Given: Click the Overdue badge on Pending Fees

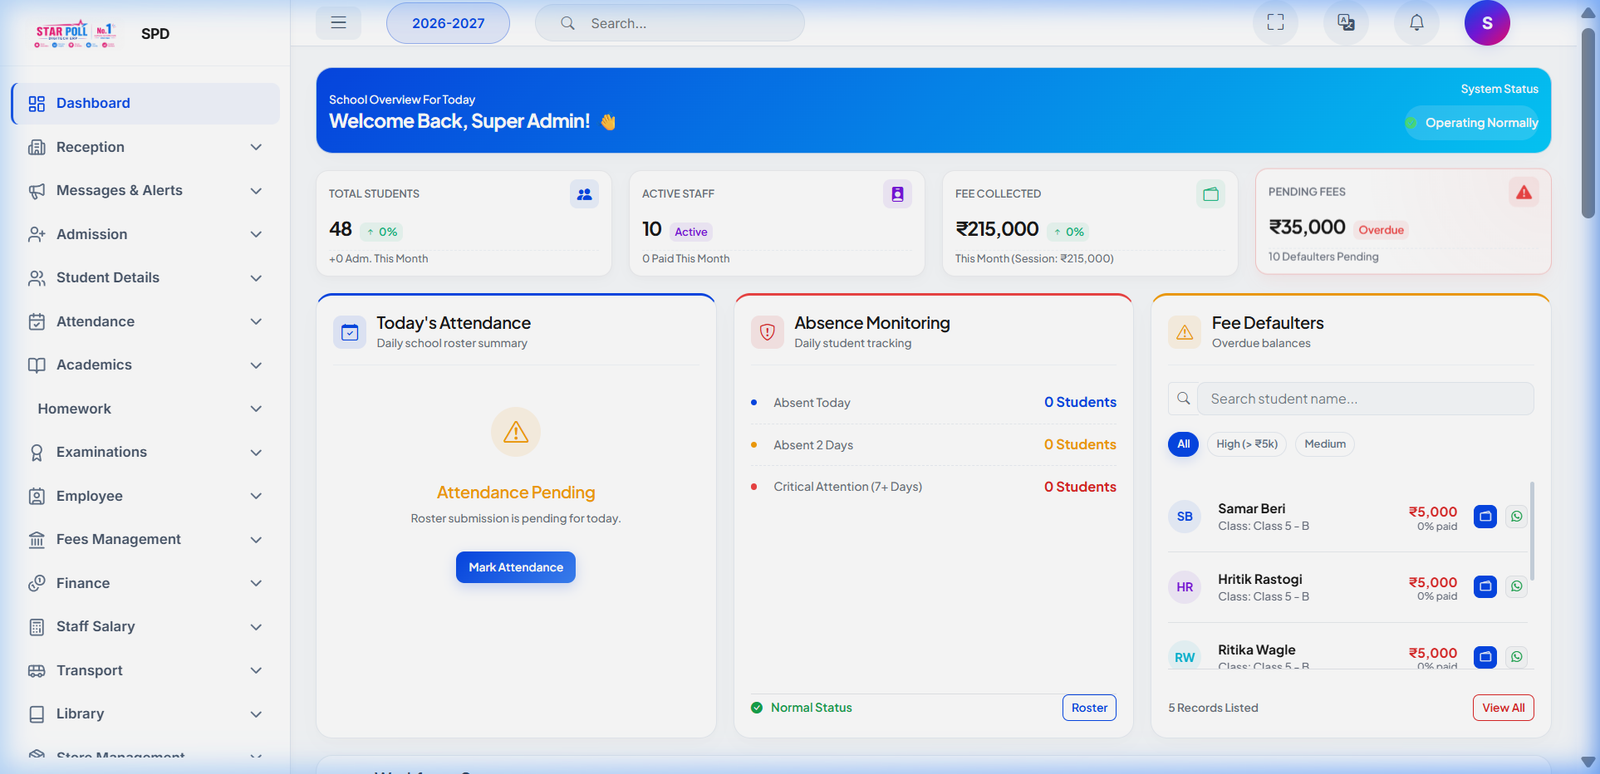Looking at the screenshot, I should pyautogui.click(x=1381, y=230).
